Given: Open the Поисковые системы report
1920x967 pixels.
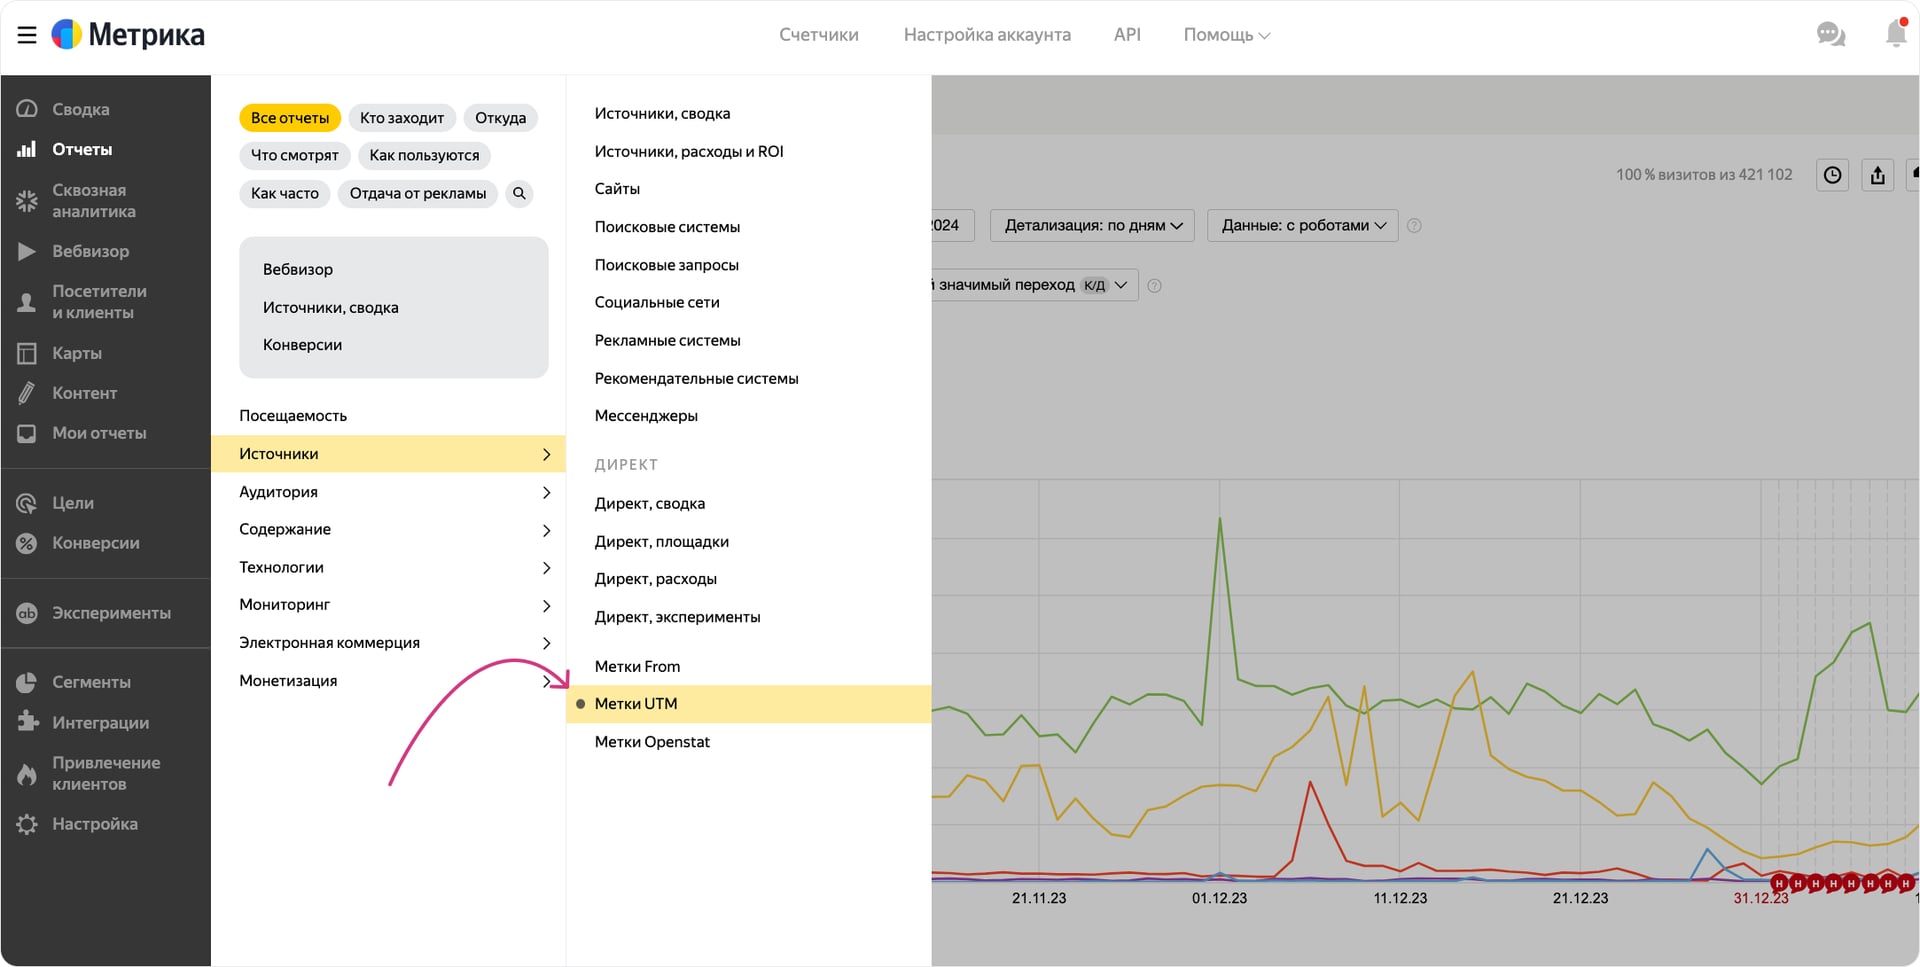Looking at the screenshot, I should pos(667,227).
